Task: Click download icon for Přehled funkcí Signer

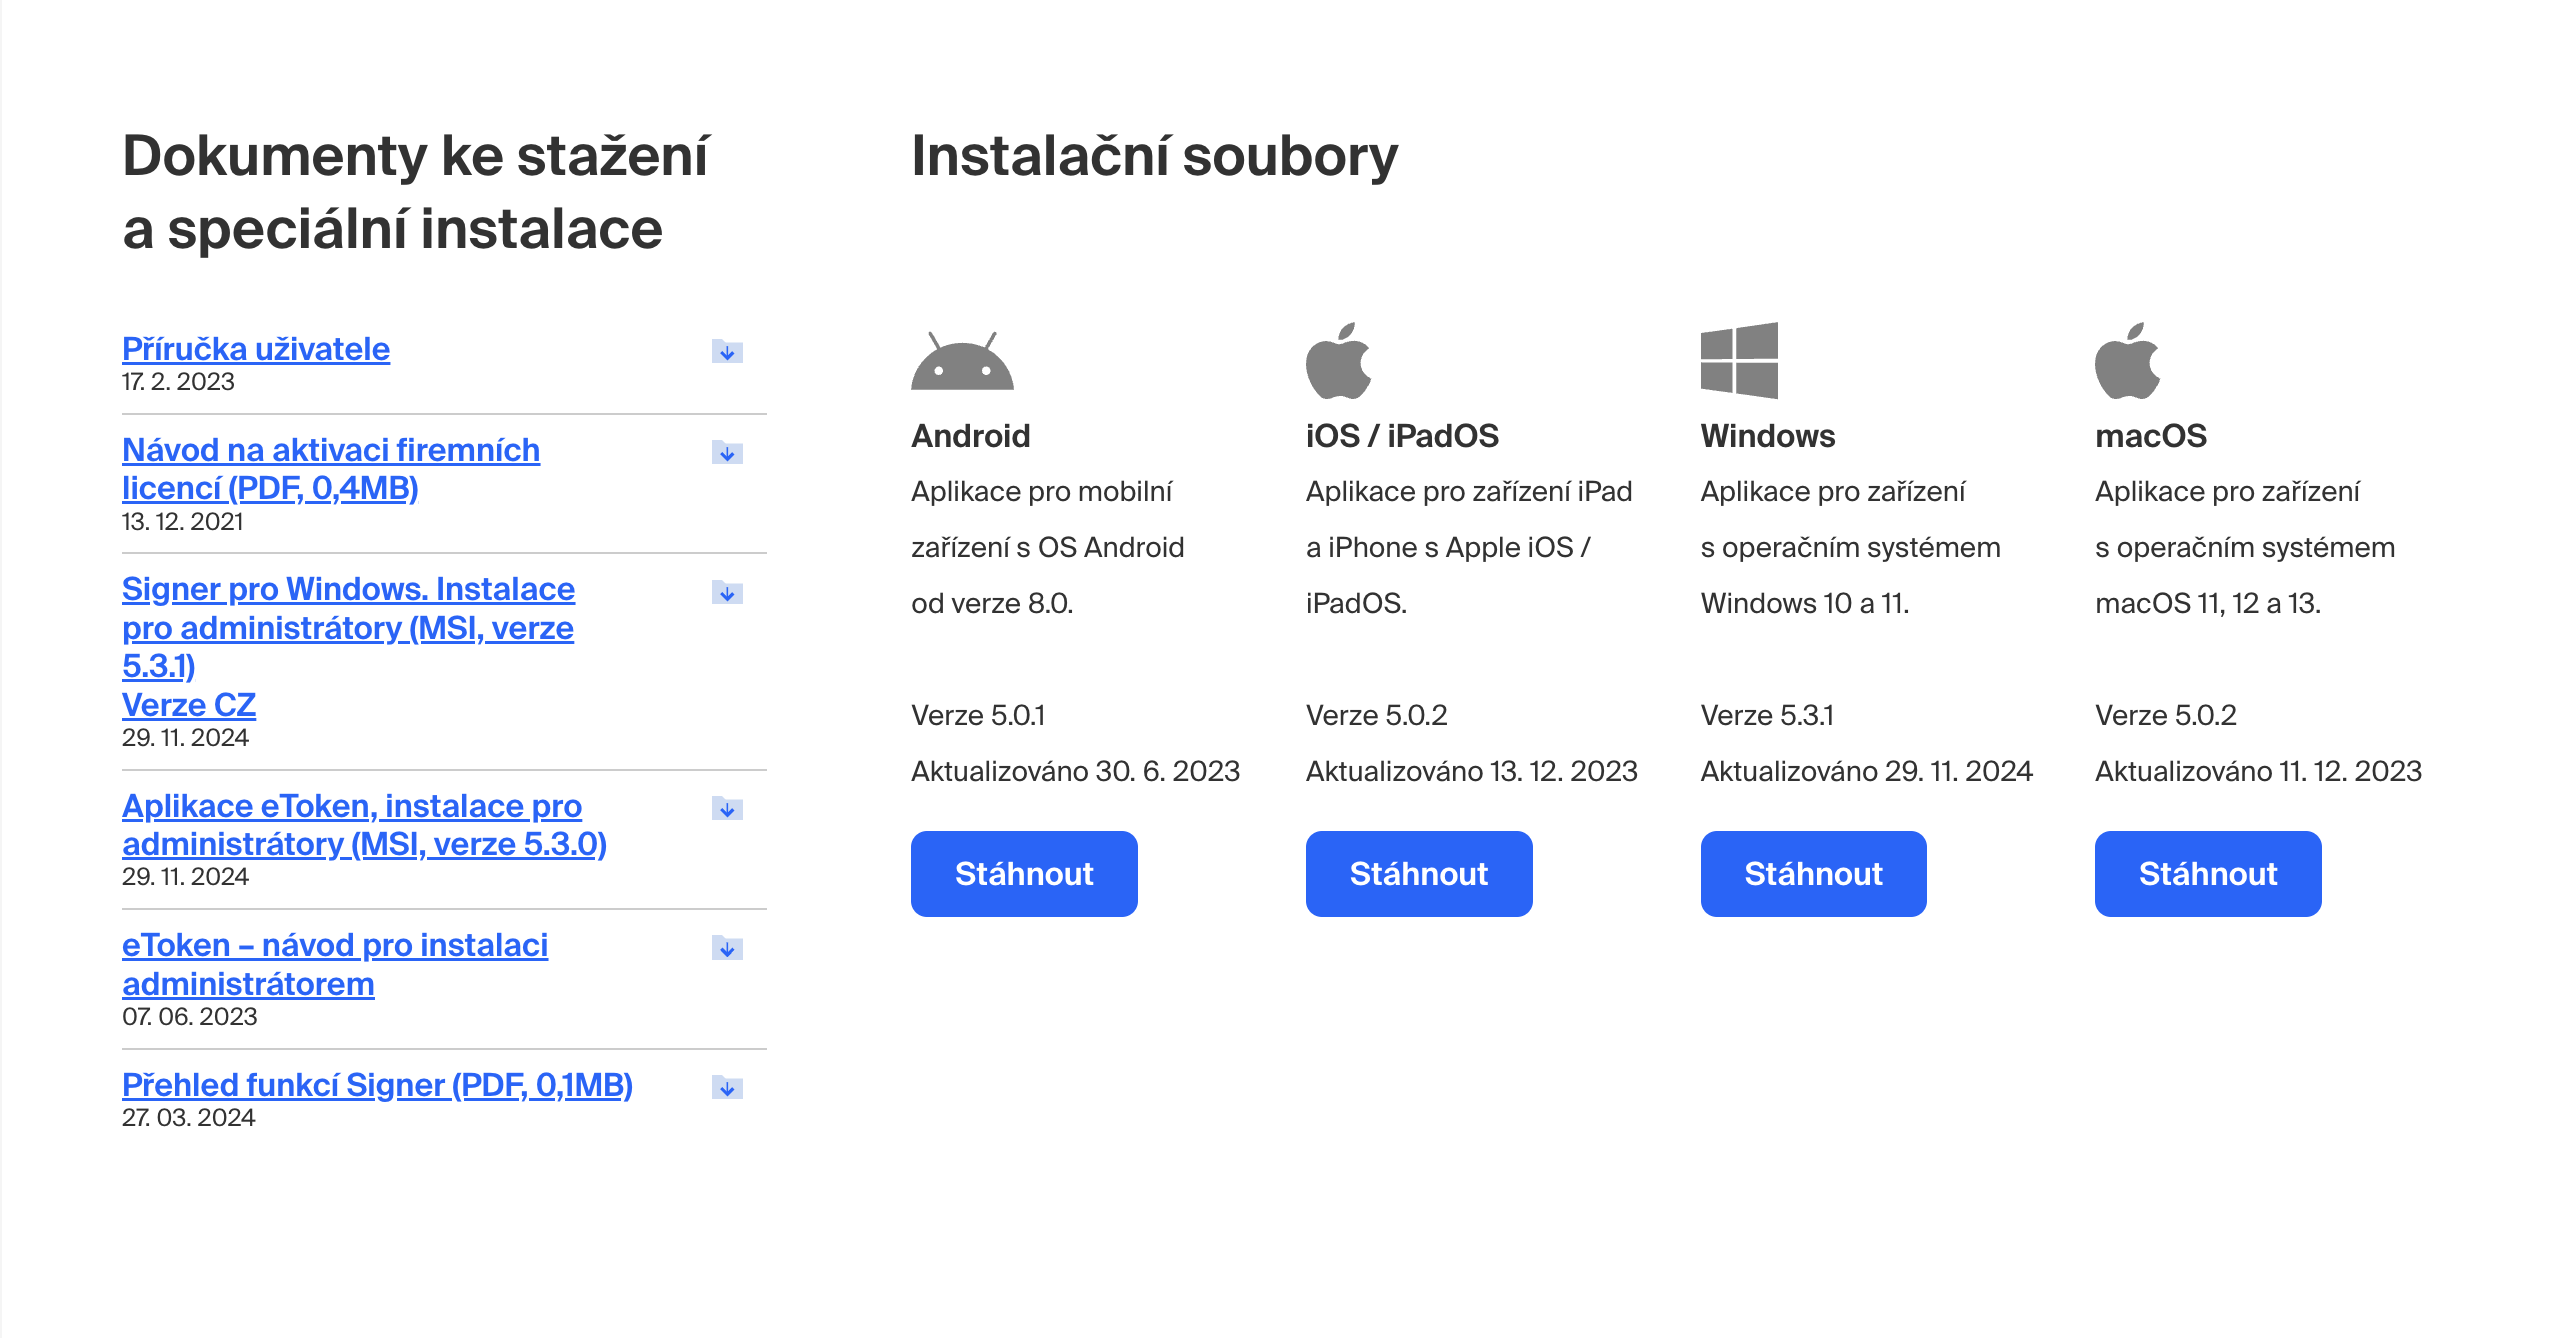Action: [x=727, y=1088]
